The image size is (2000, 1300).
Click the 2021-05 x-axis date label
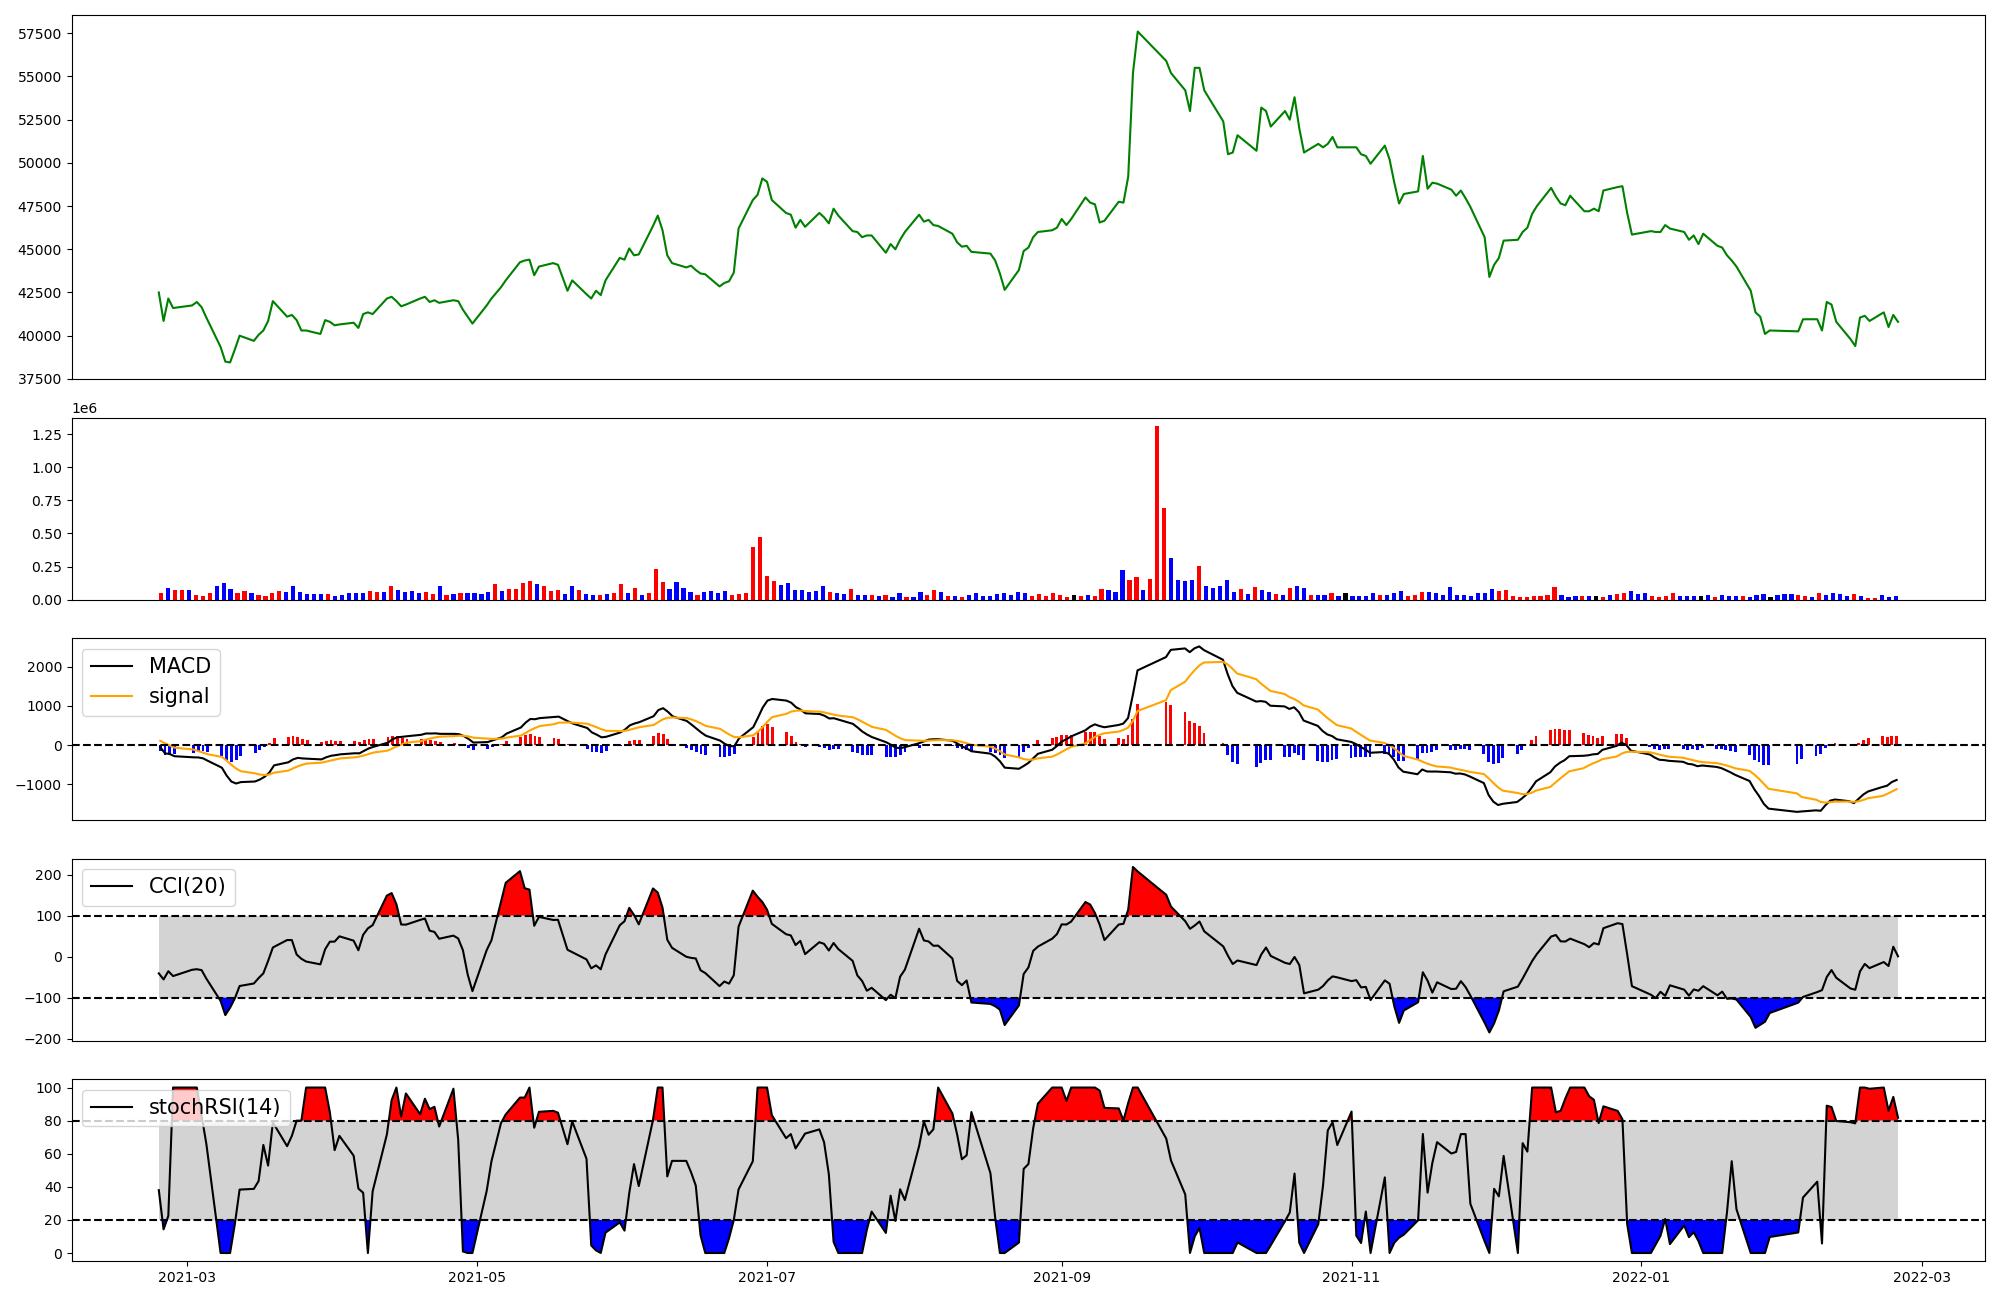click(477, 1276)
